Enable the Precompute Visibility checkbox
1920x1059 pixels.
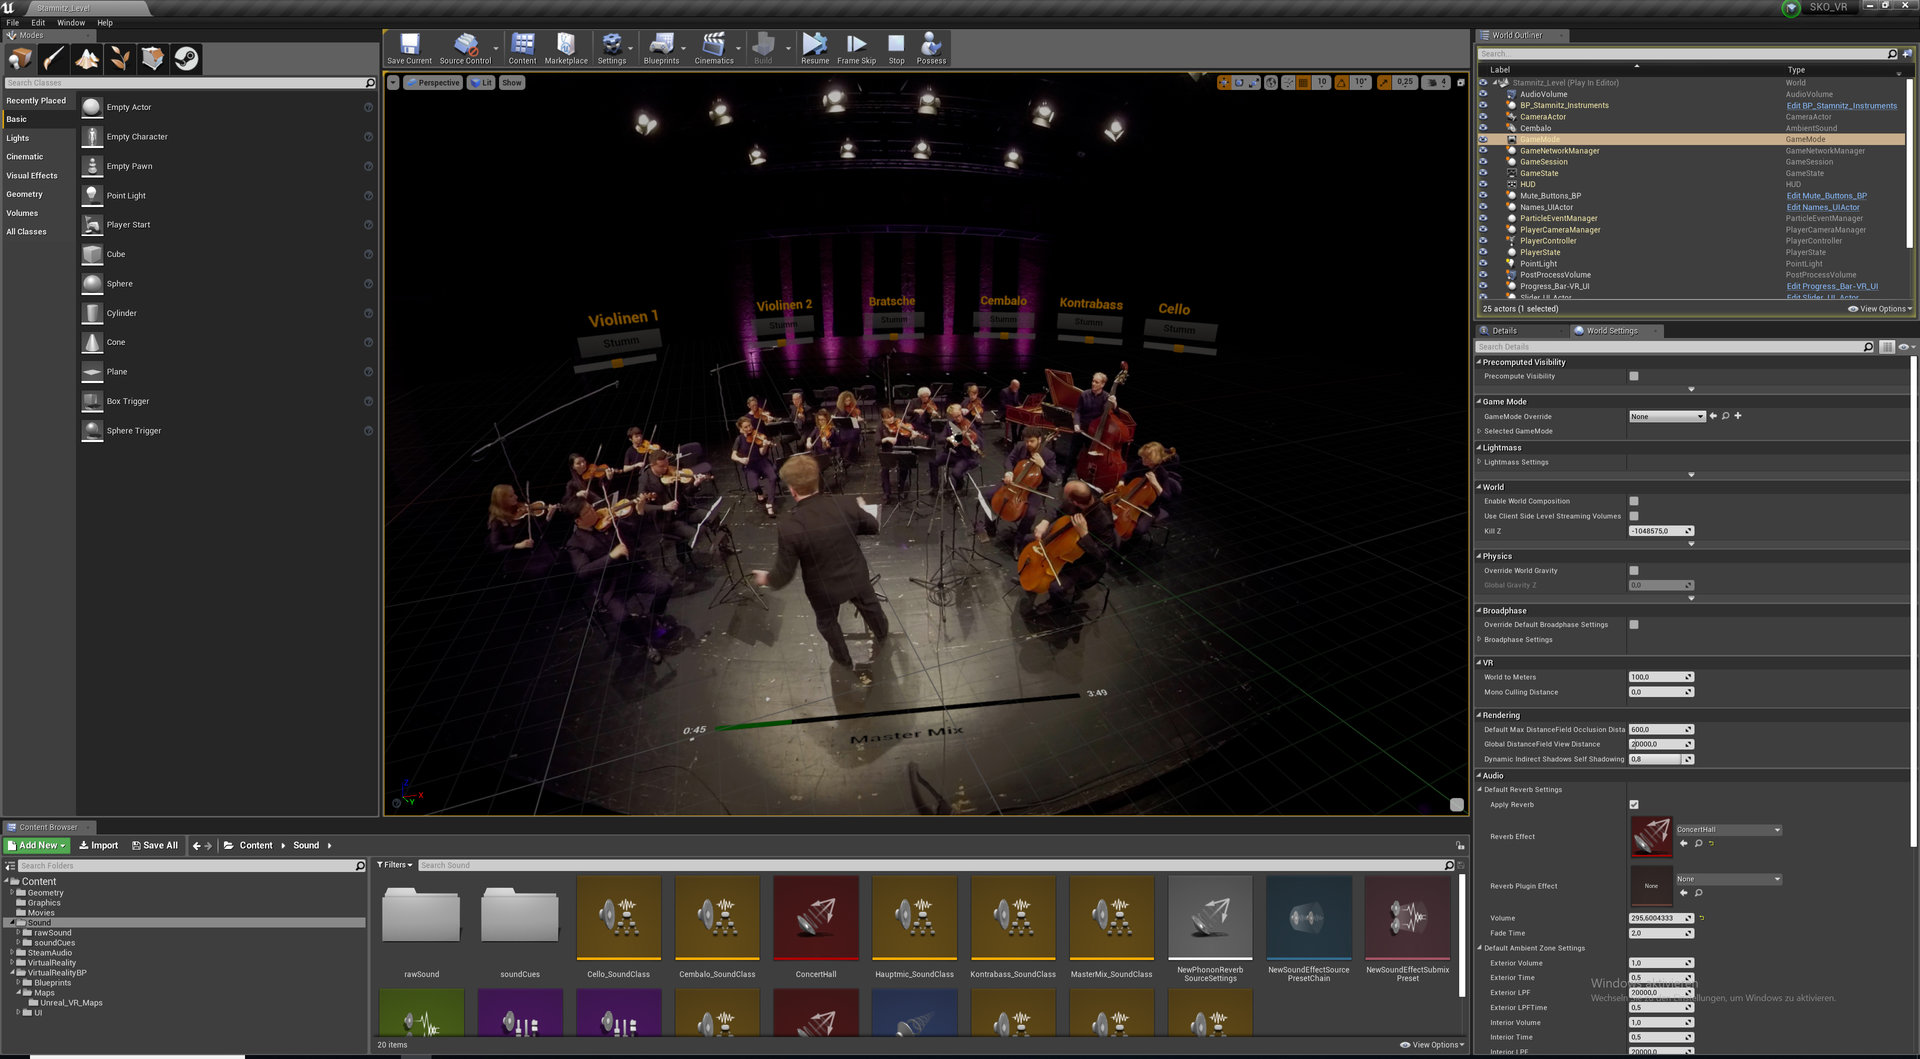coord(1634,377)
